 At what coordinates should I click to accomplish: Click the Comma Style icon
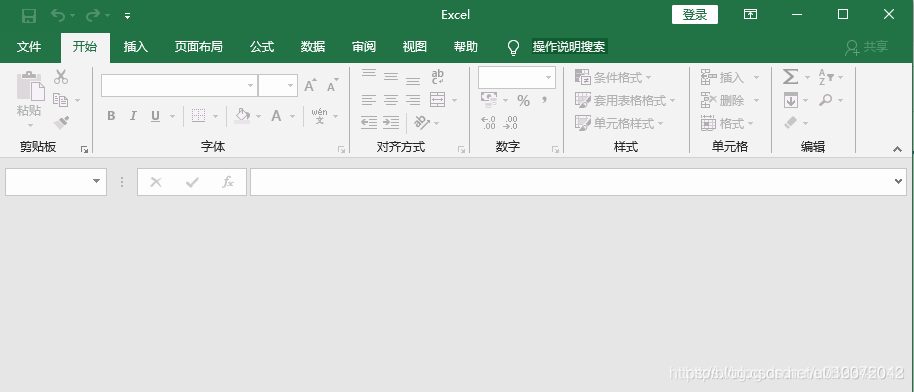pos(544,100)
